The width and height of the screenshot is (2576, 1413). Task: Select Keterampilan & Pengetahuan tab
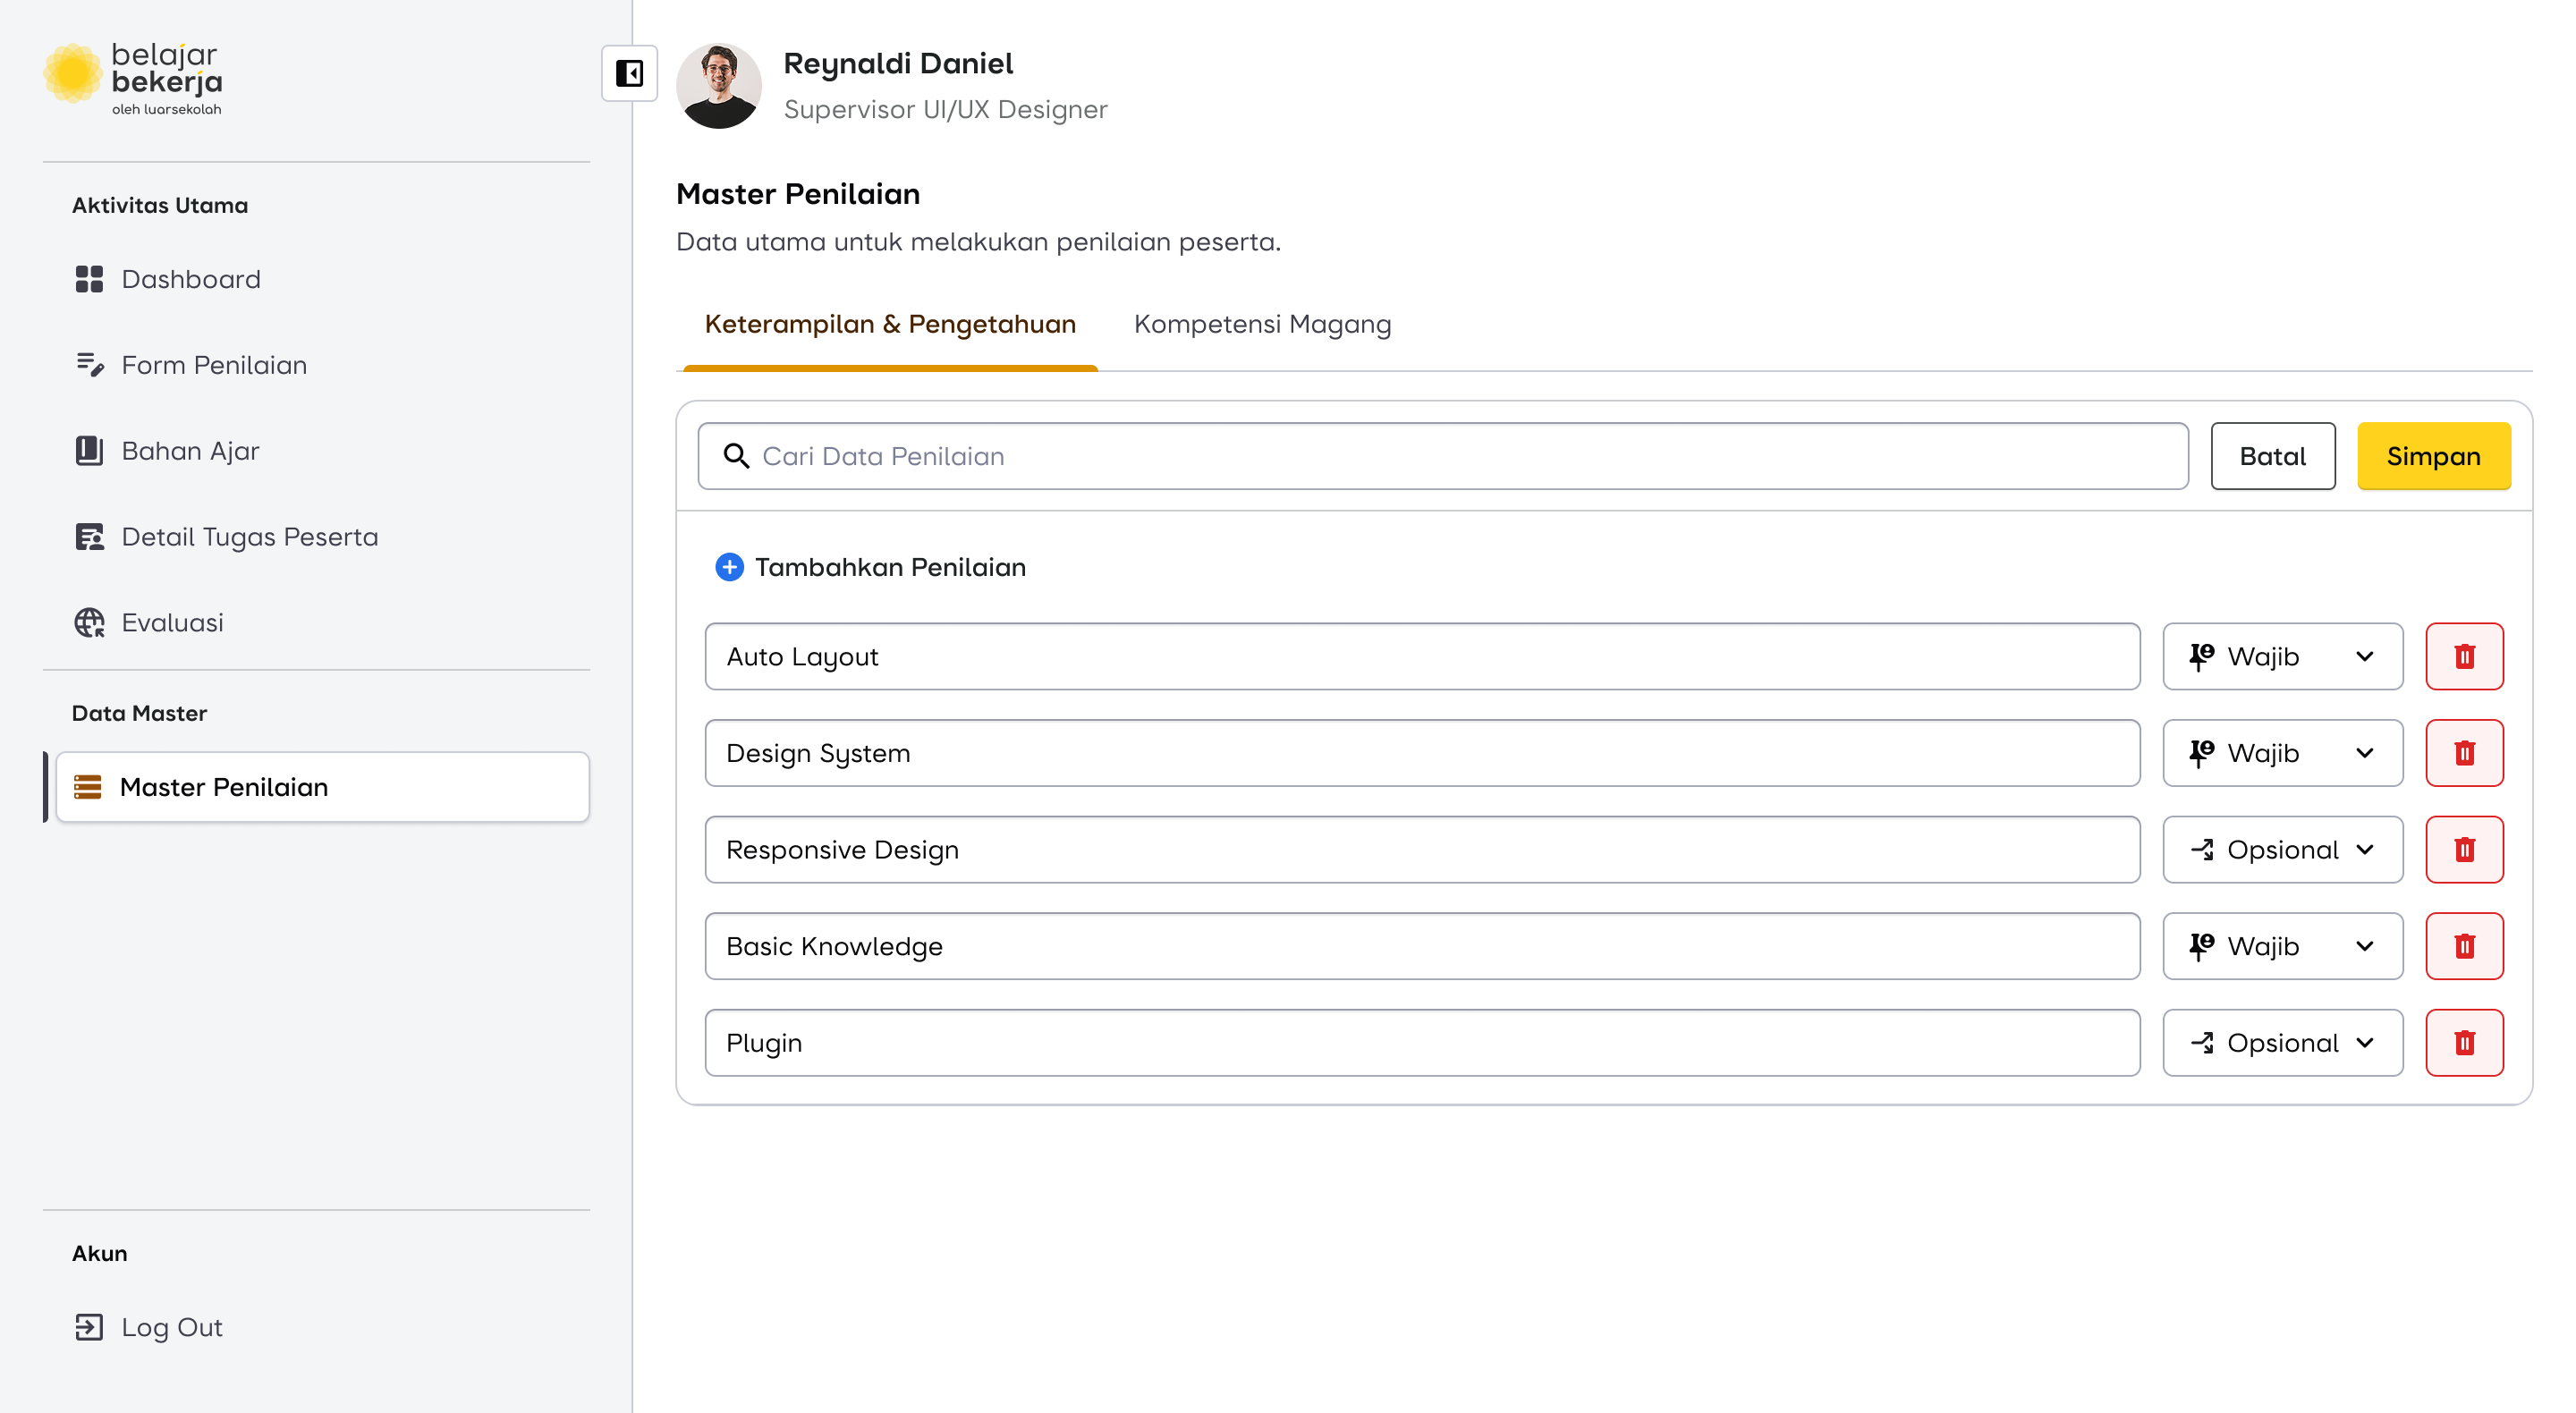(x=889, y=324)
